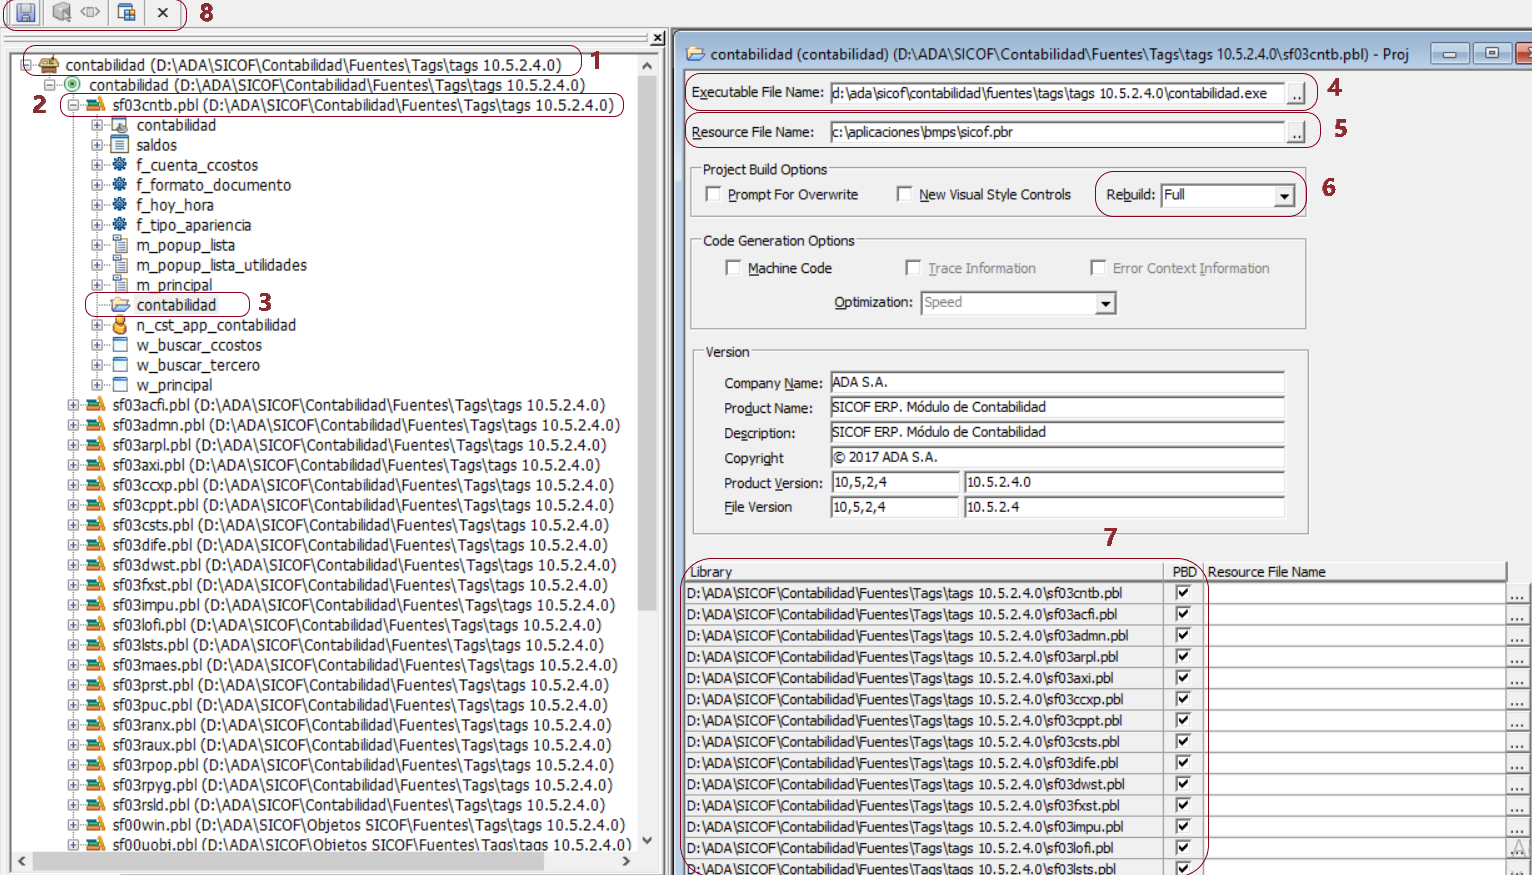Select saldos in the library tree

[x=156, y=145]
